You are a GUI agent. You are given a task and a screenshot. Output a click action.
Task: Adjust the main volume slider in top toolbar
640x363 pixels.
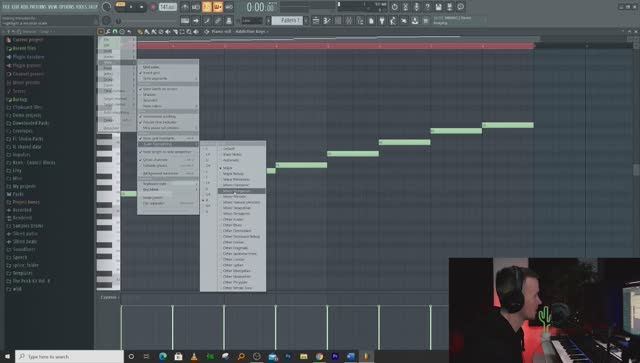[106, 7]
